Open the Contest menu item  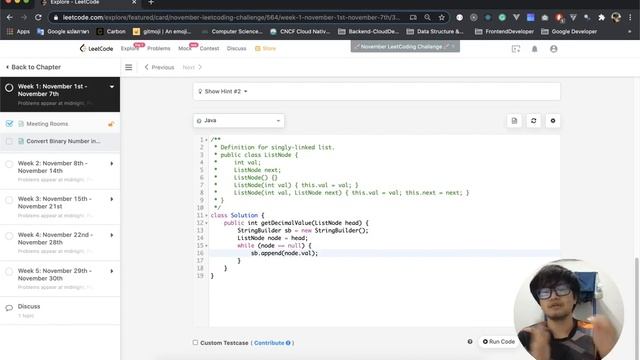point(209,49)
